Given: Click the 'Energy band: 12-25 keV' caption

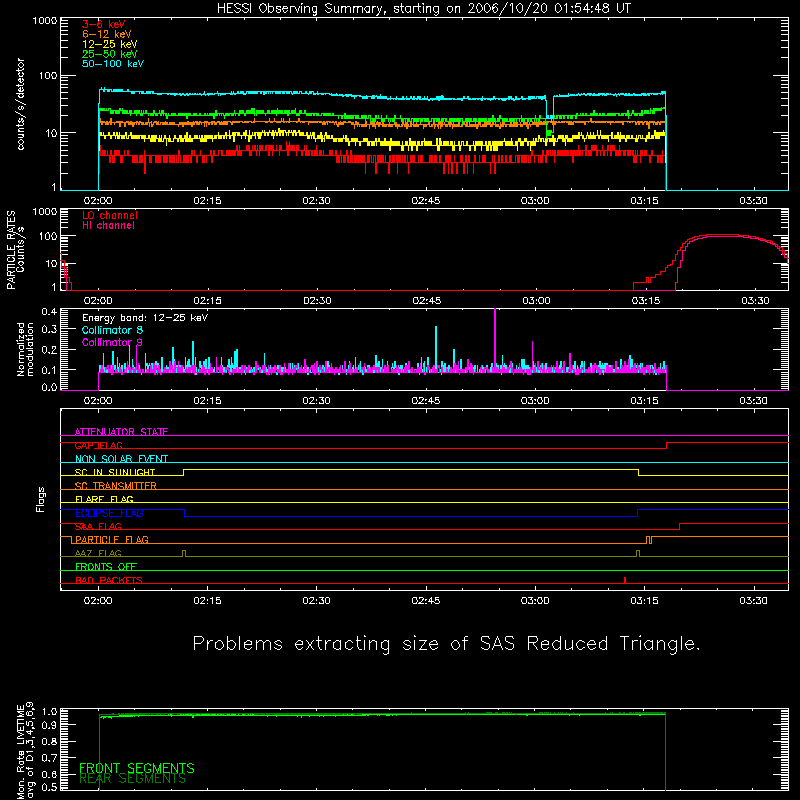Looking at the screenshot, I should (145, 318).
